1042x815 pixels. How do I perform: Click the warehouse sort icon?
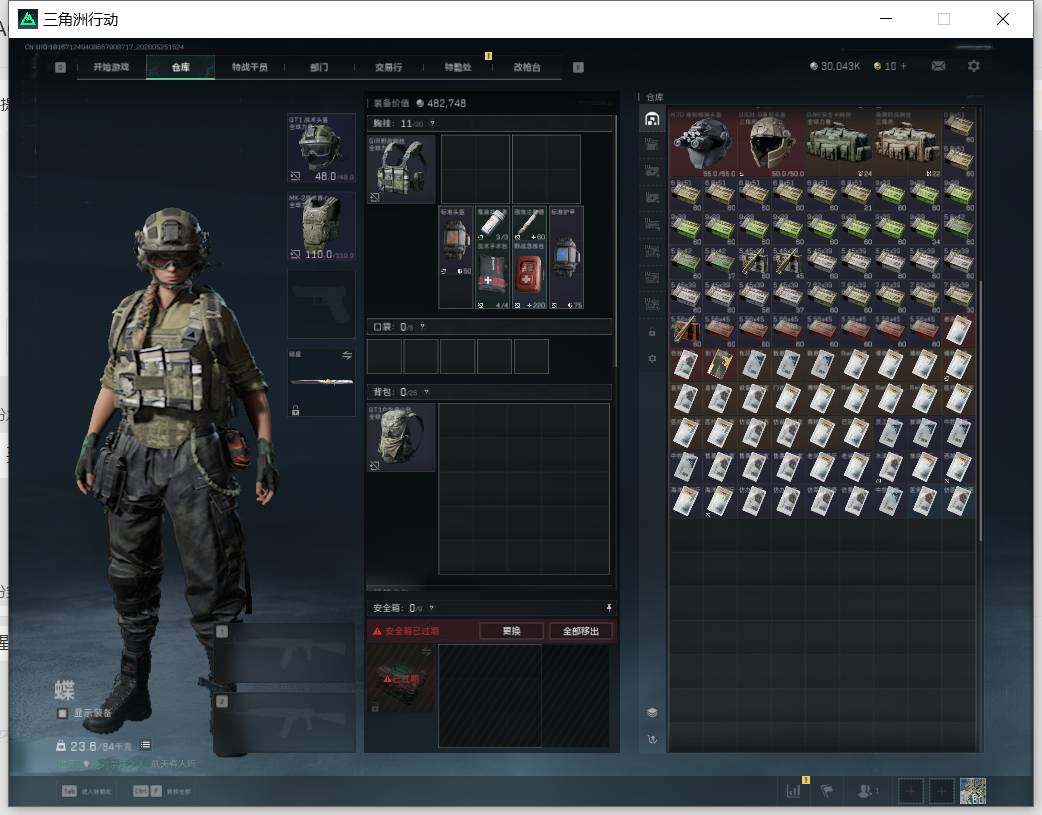tap(652, 739)
